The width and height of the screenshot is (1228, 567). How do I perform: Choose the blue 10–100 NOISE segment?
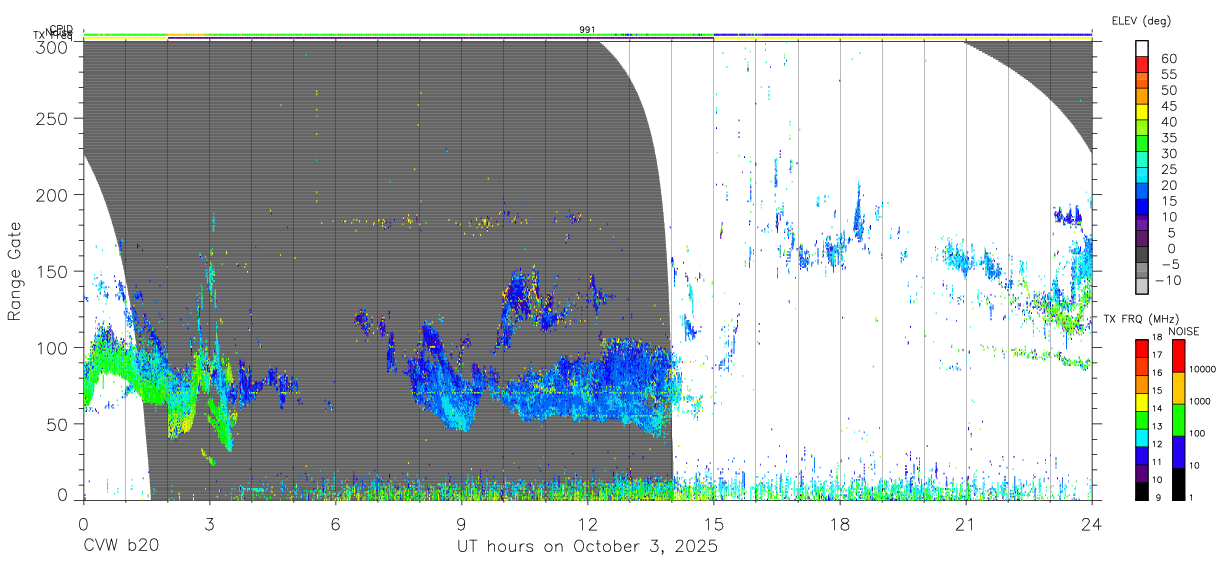click(x=1177, y=451)
